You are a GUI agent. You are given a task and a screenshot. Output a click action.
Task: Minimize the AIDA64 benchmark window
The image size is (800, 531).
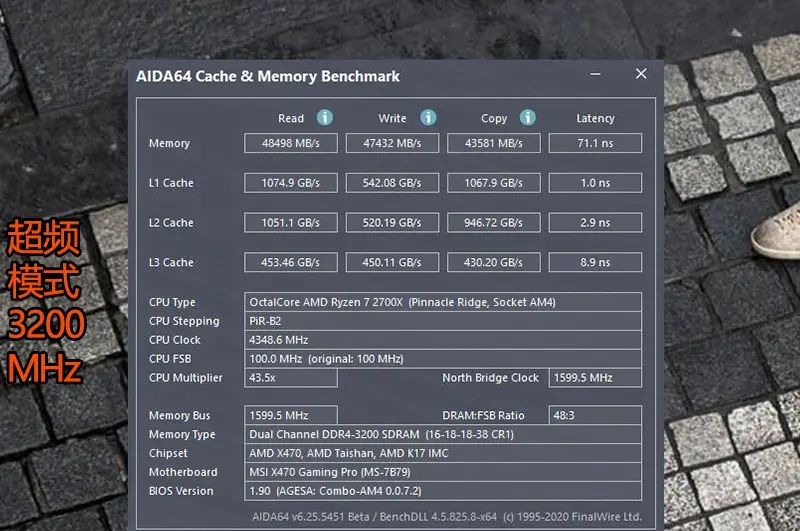click(x=595, y=74)
